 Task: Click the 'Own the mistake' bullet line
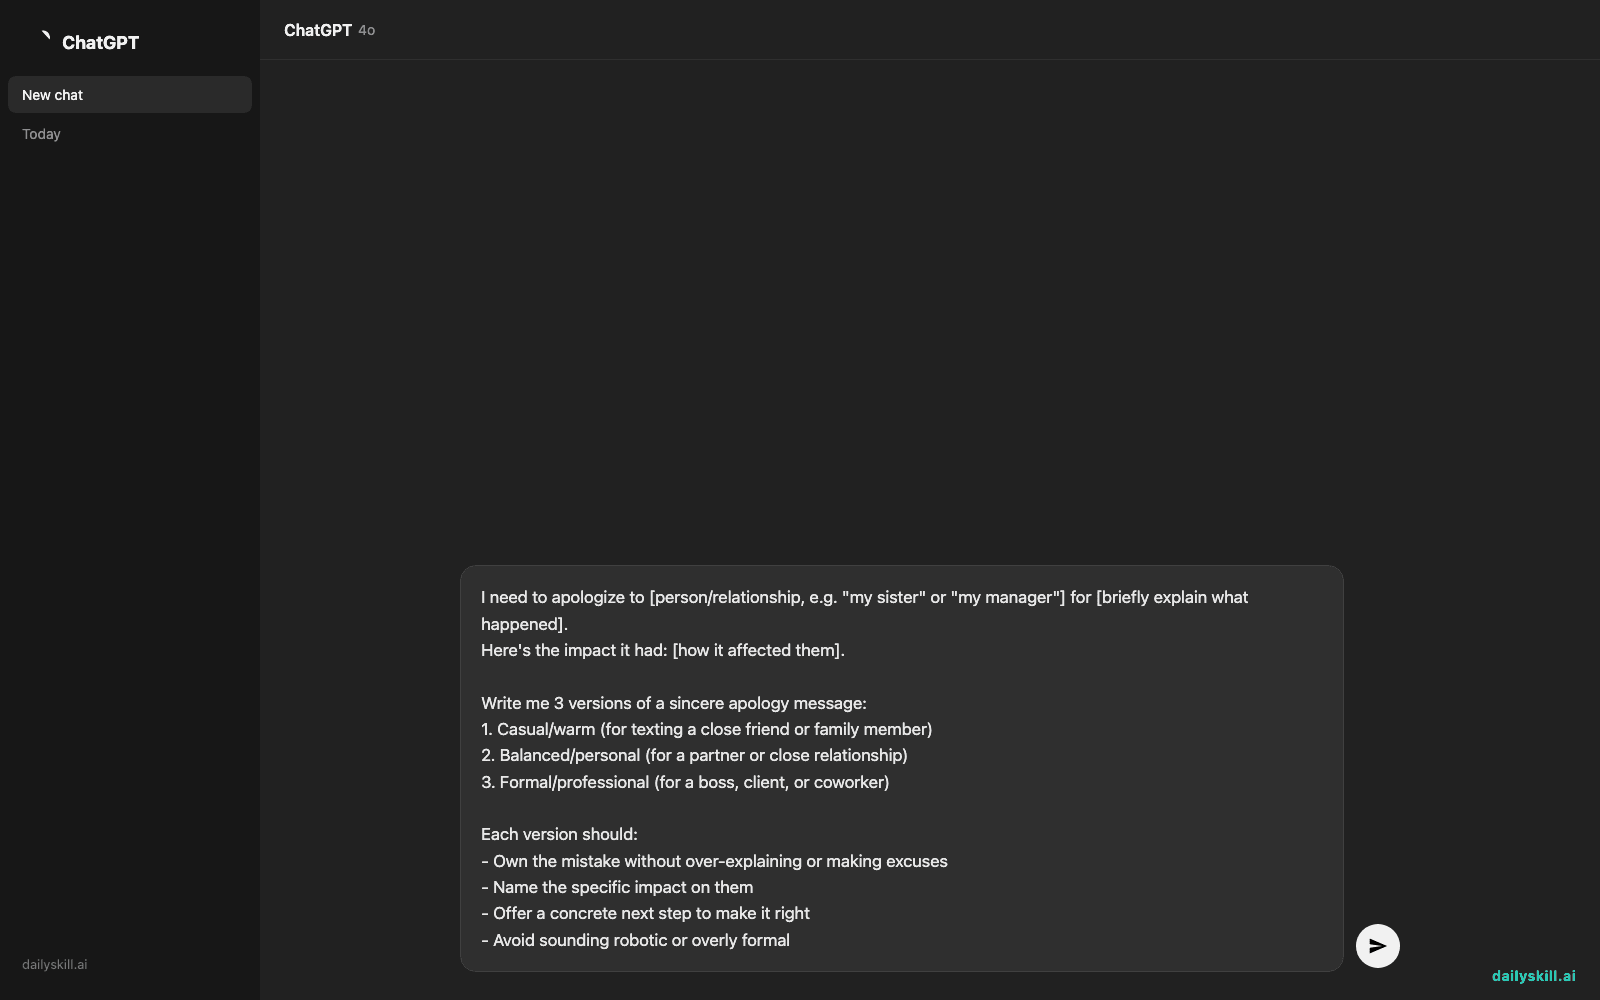tap(714, 861)
